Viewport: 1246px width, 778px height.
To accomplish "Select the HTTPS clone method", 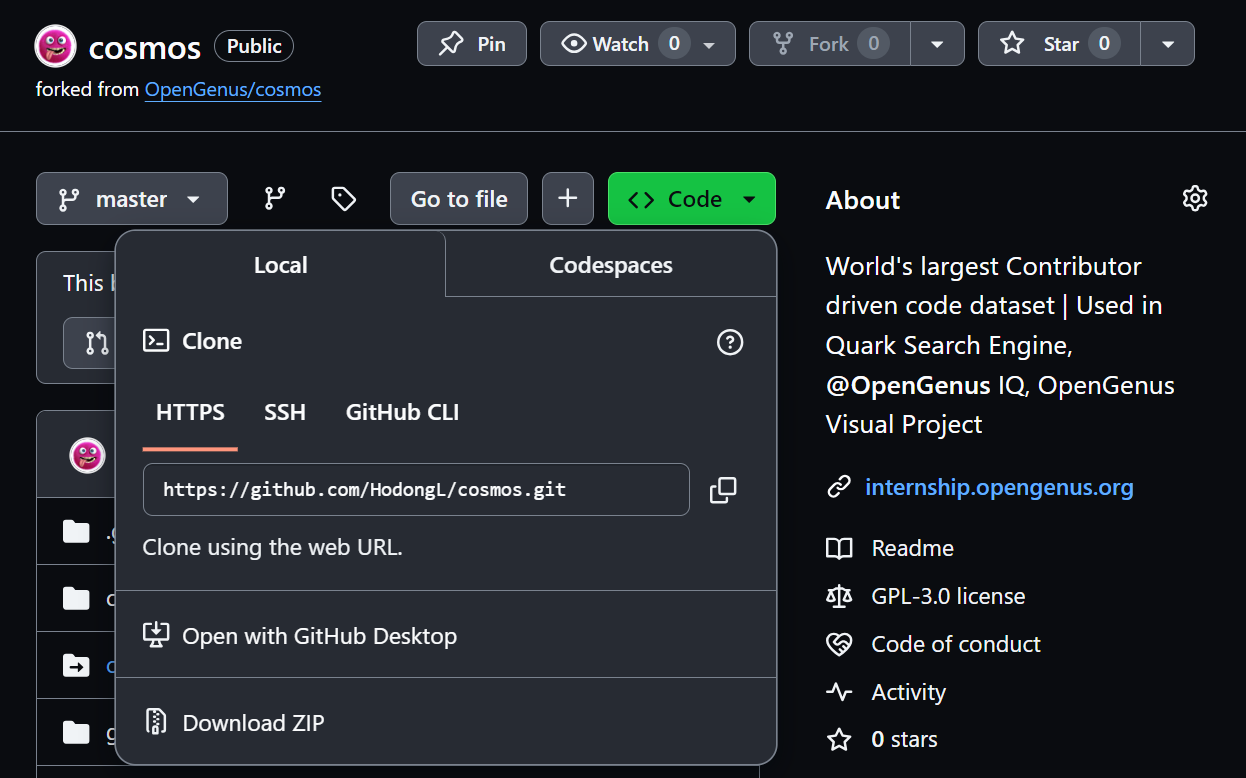I will tap(190, 412).
